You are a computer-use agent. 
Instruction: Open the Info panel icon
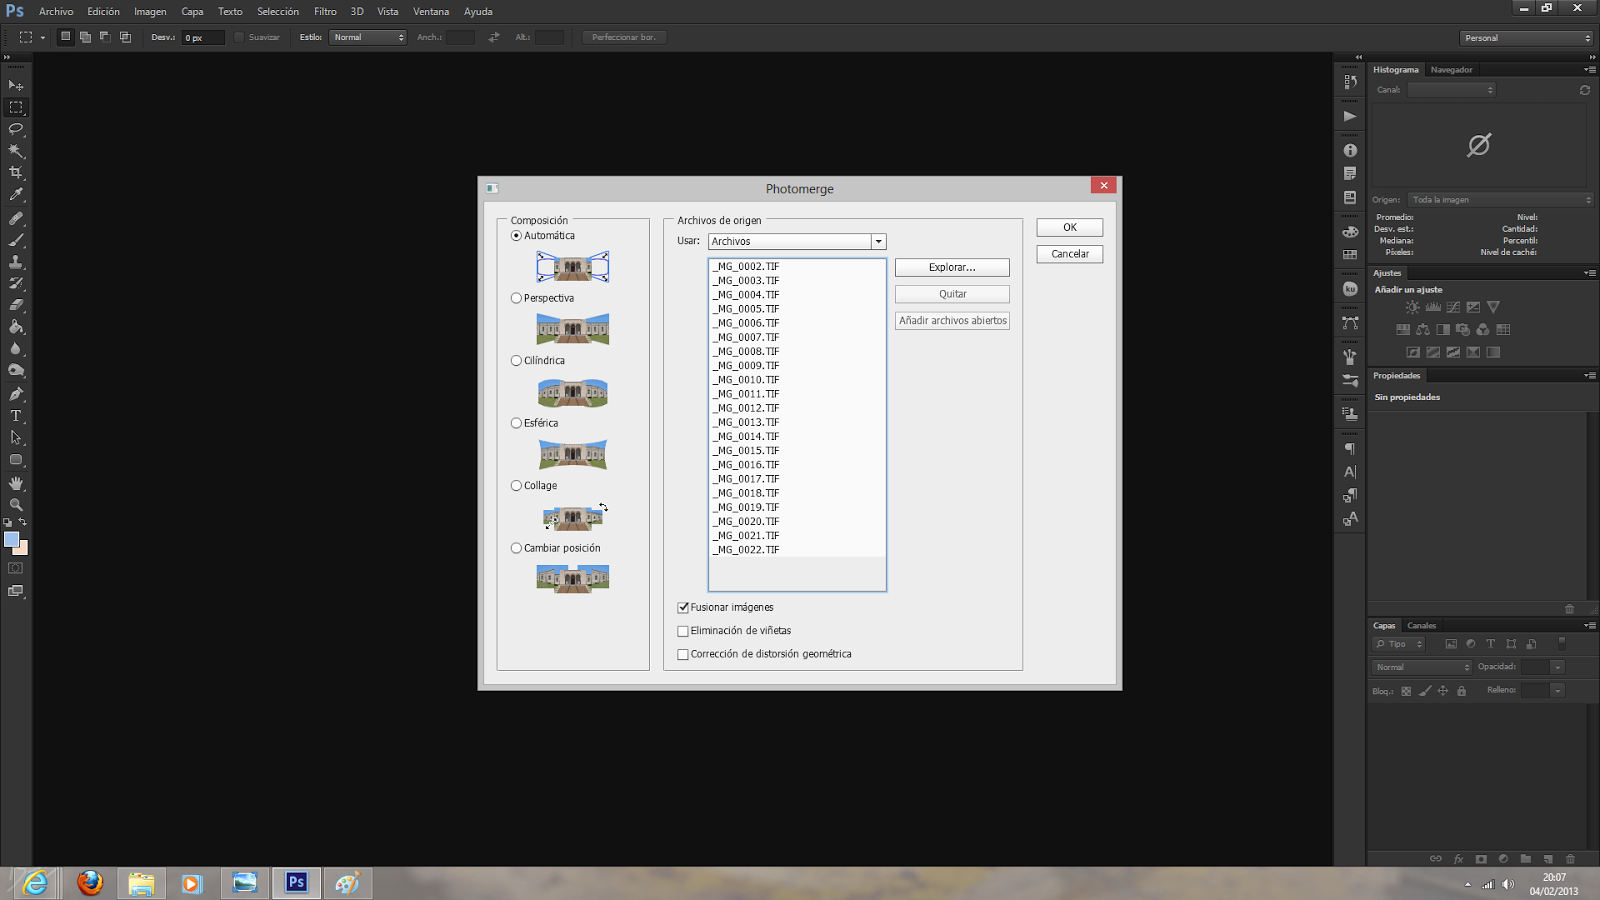click(1350, 150)
